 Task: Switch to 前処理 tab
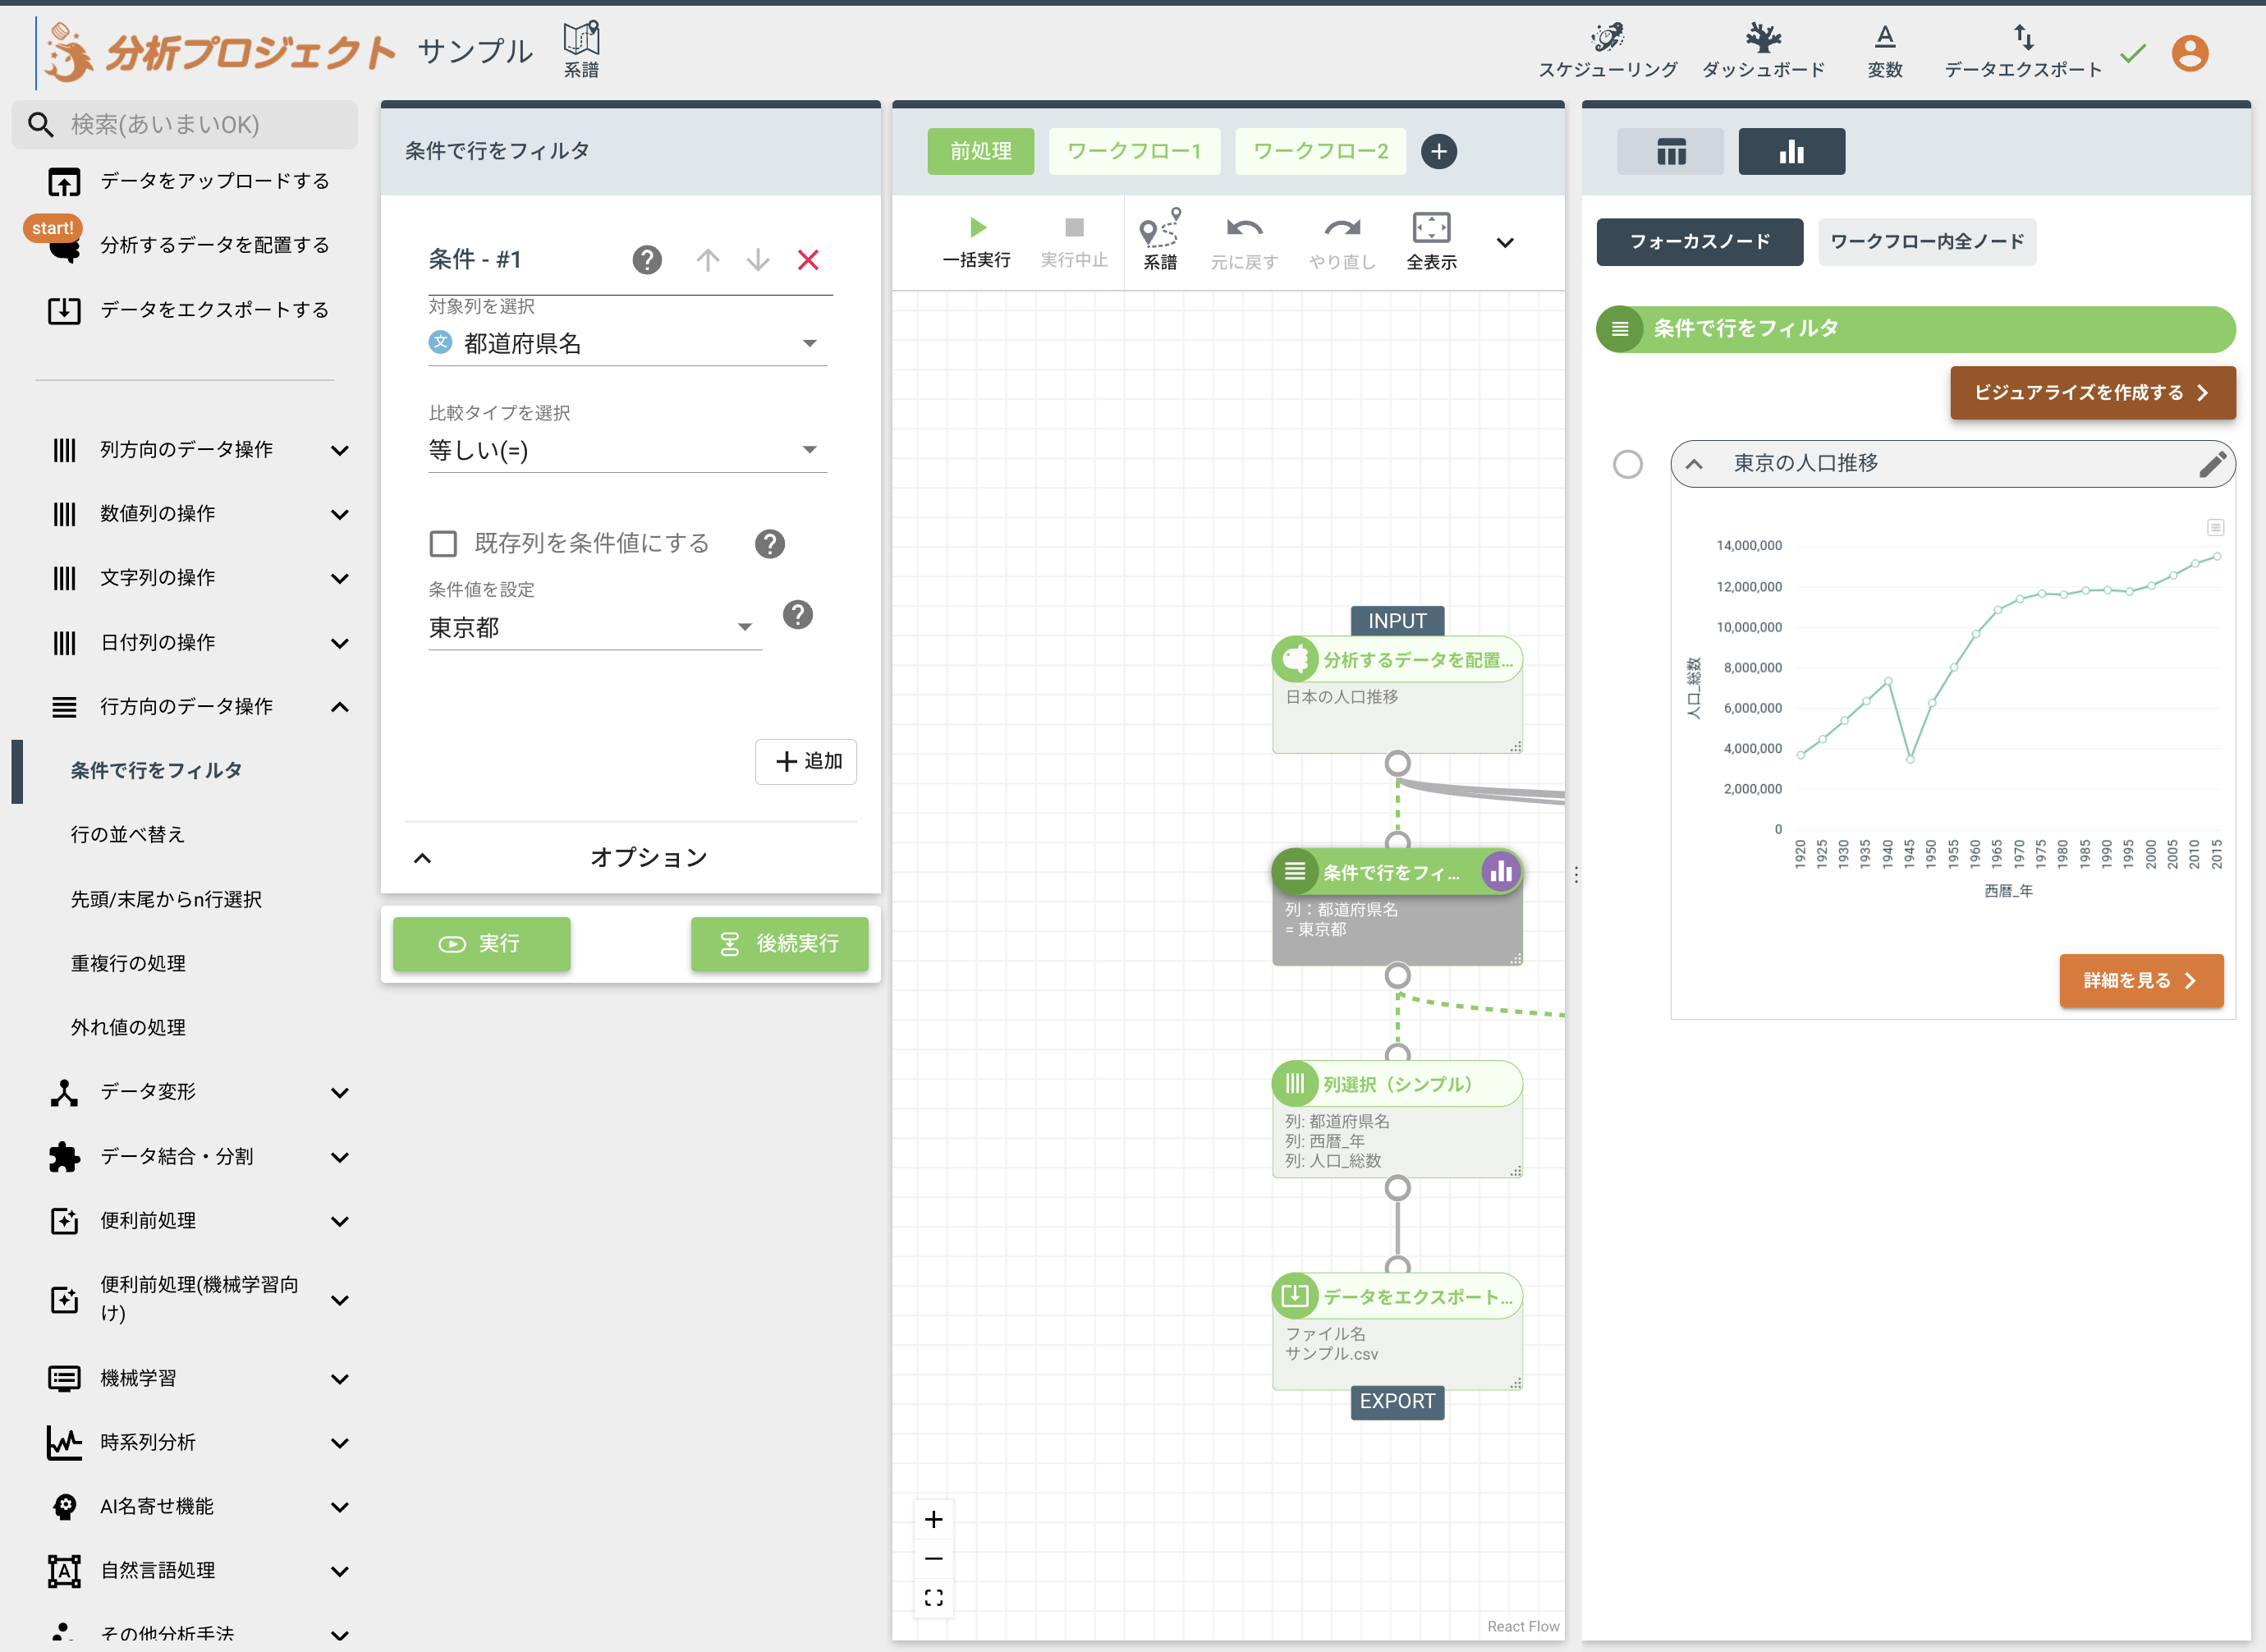point(980,152)
